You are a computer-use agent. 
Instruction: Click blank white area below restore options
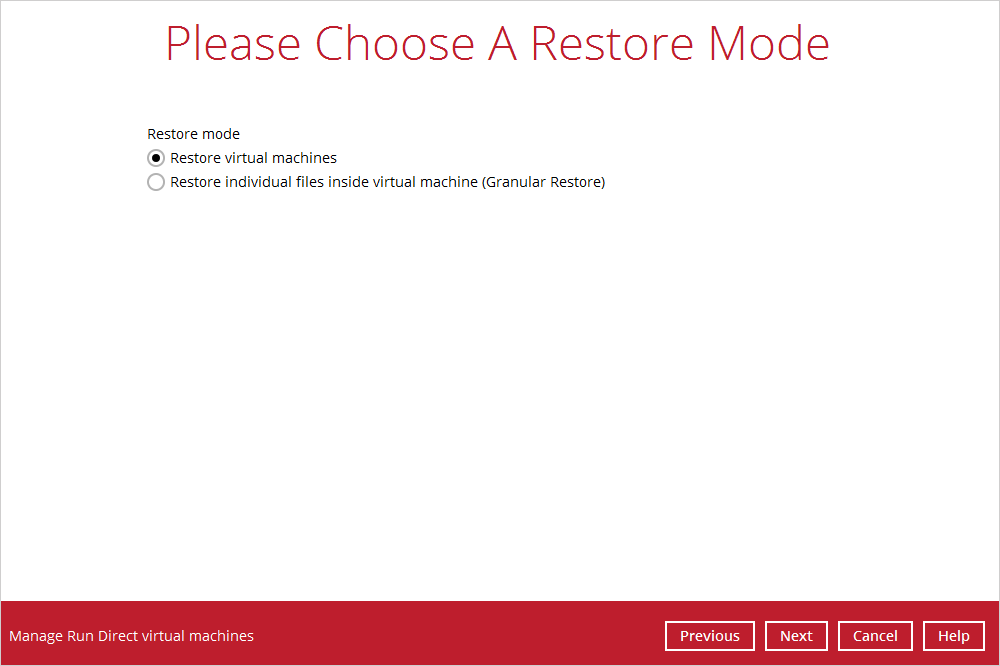coord(500,400)
